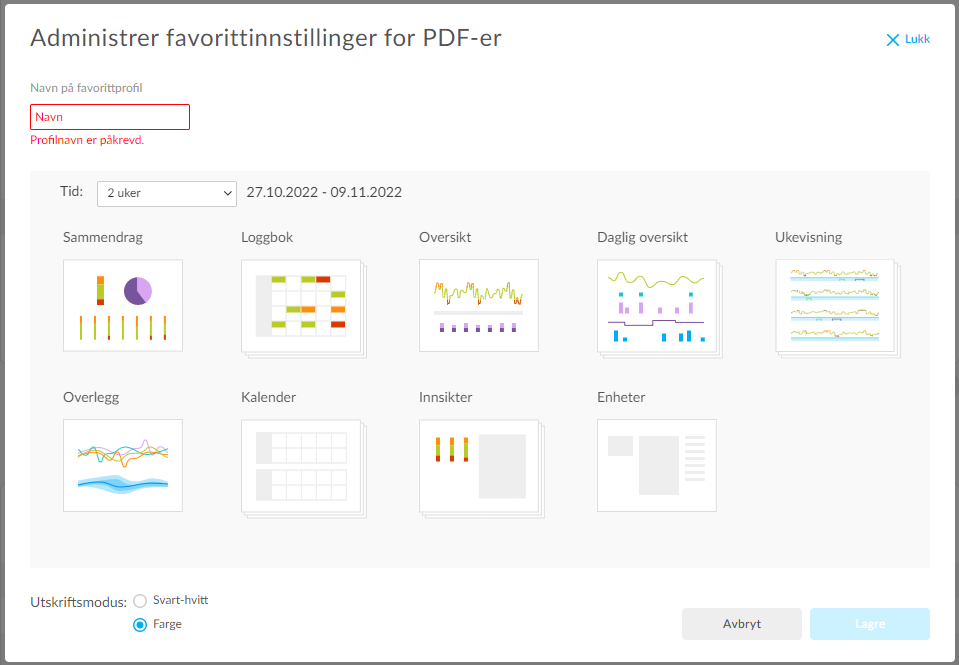Select the Sammendrag report thumbnail
The image size is (959, 665).
[x=123, y=305]
